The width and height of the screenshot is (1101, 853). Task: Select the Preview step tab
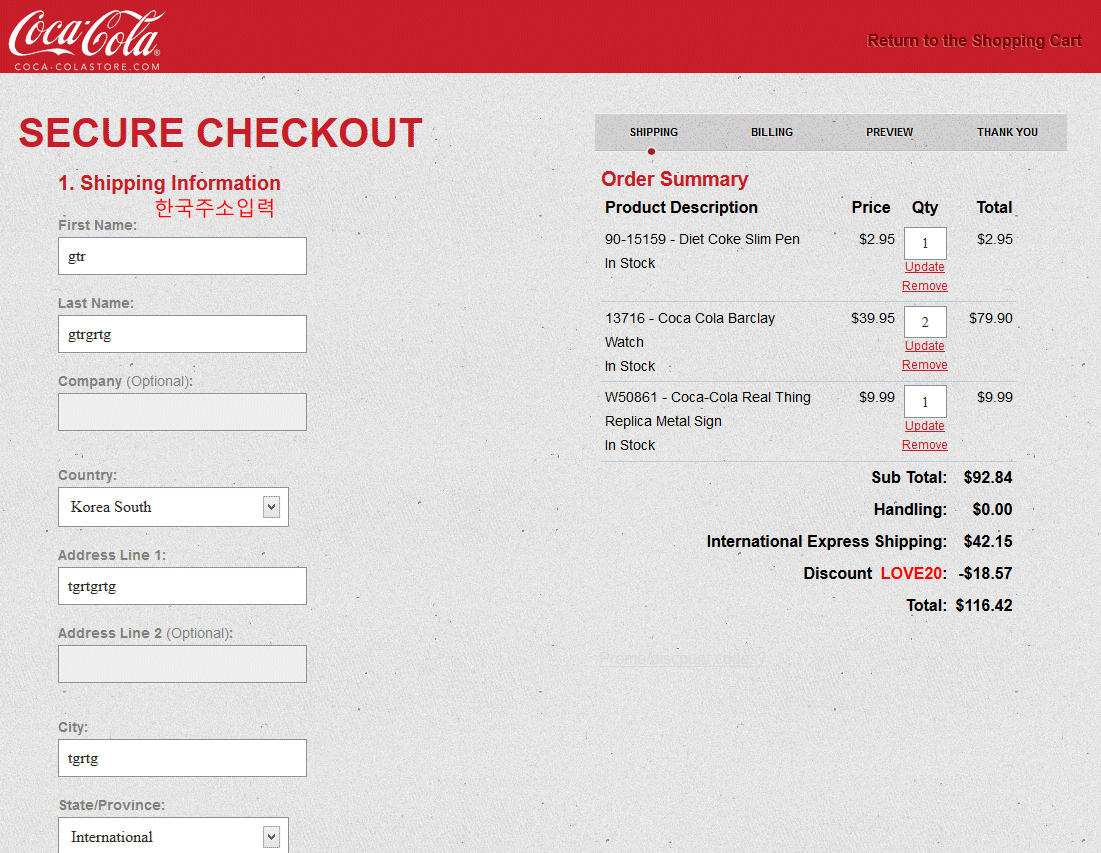(x=889, y=132)
